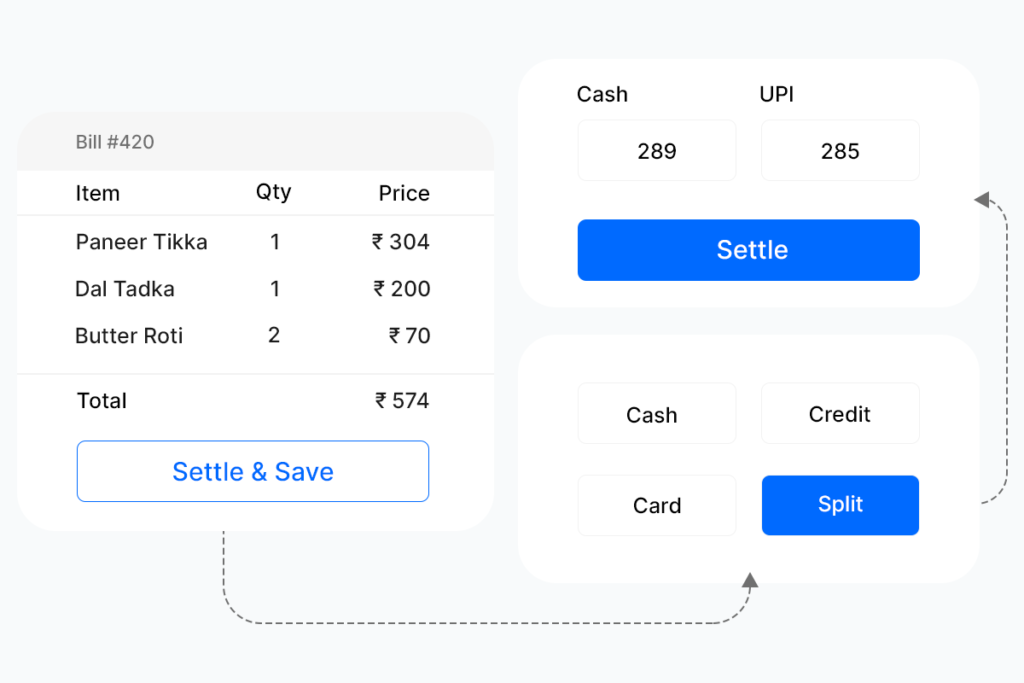The width and height of the screenshot is (1024, 683).
Task: Click the Price column header
Action: click(404, 193)
